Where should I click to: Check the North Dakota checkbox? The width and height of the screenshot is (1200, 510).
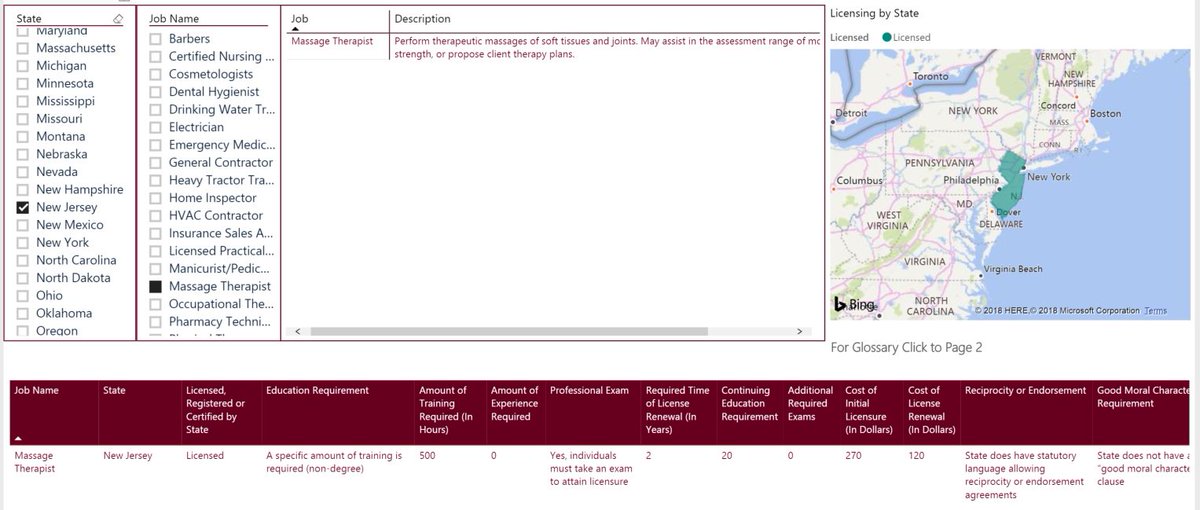coord(23,278)
